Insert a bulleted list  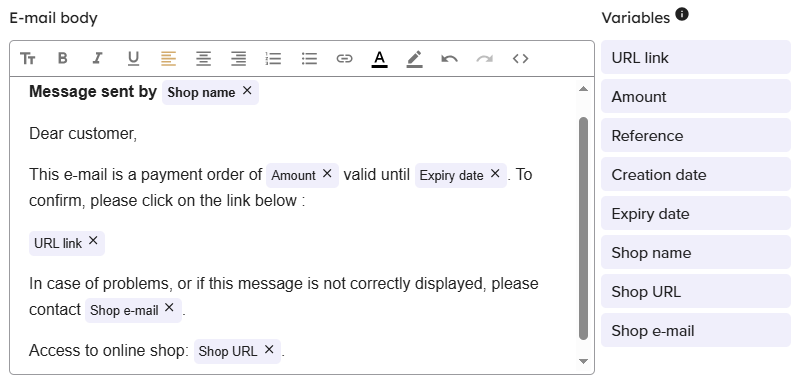tap(309, 59)
